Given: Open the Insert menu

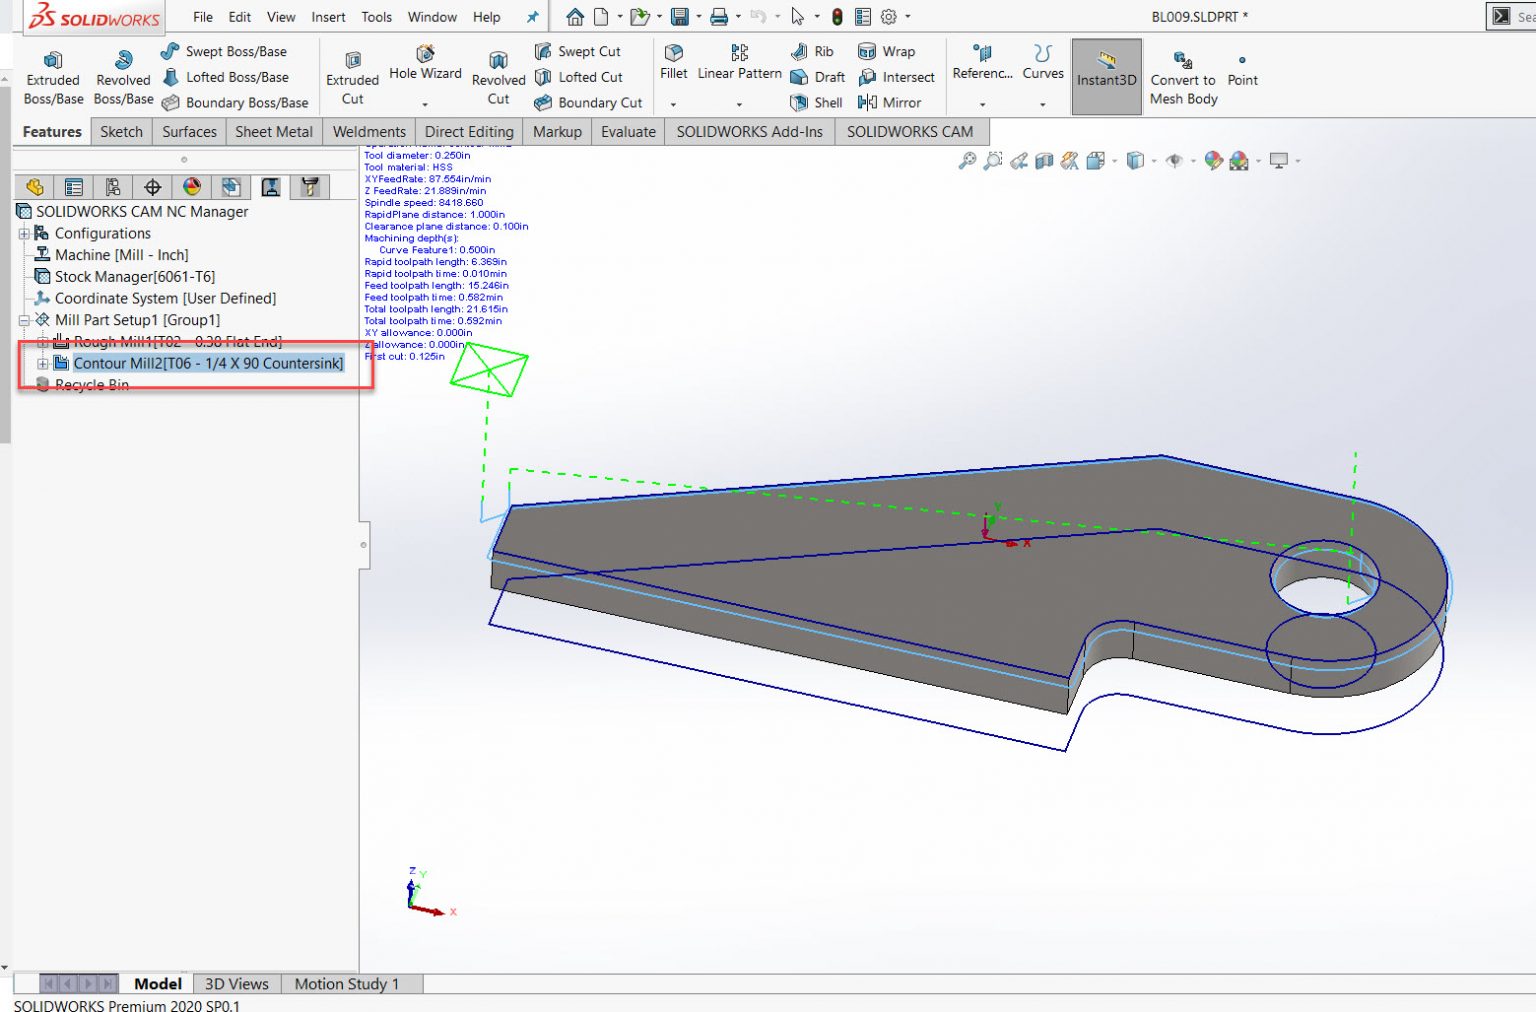Looking at the screenshot, I should click(x=328, y=17).
